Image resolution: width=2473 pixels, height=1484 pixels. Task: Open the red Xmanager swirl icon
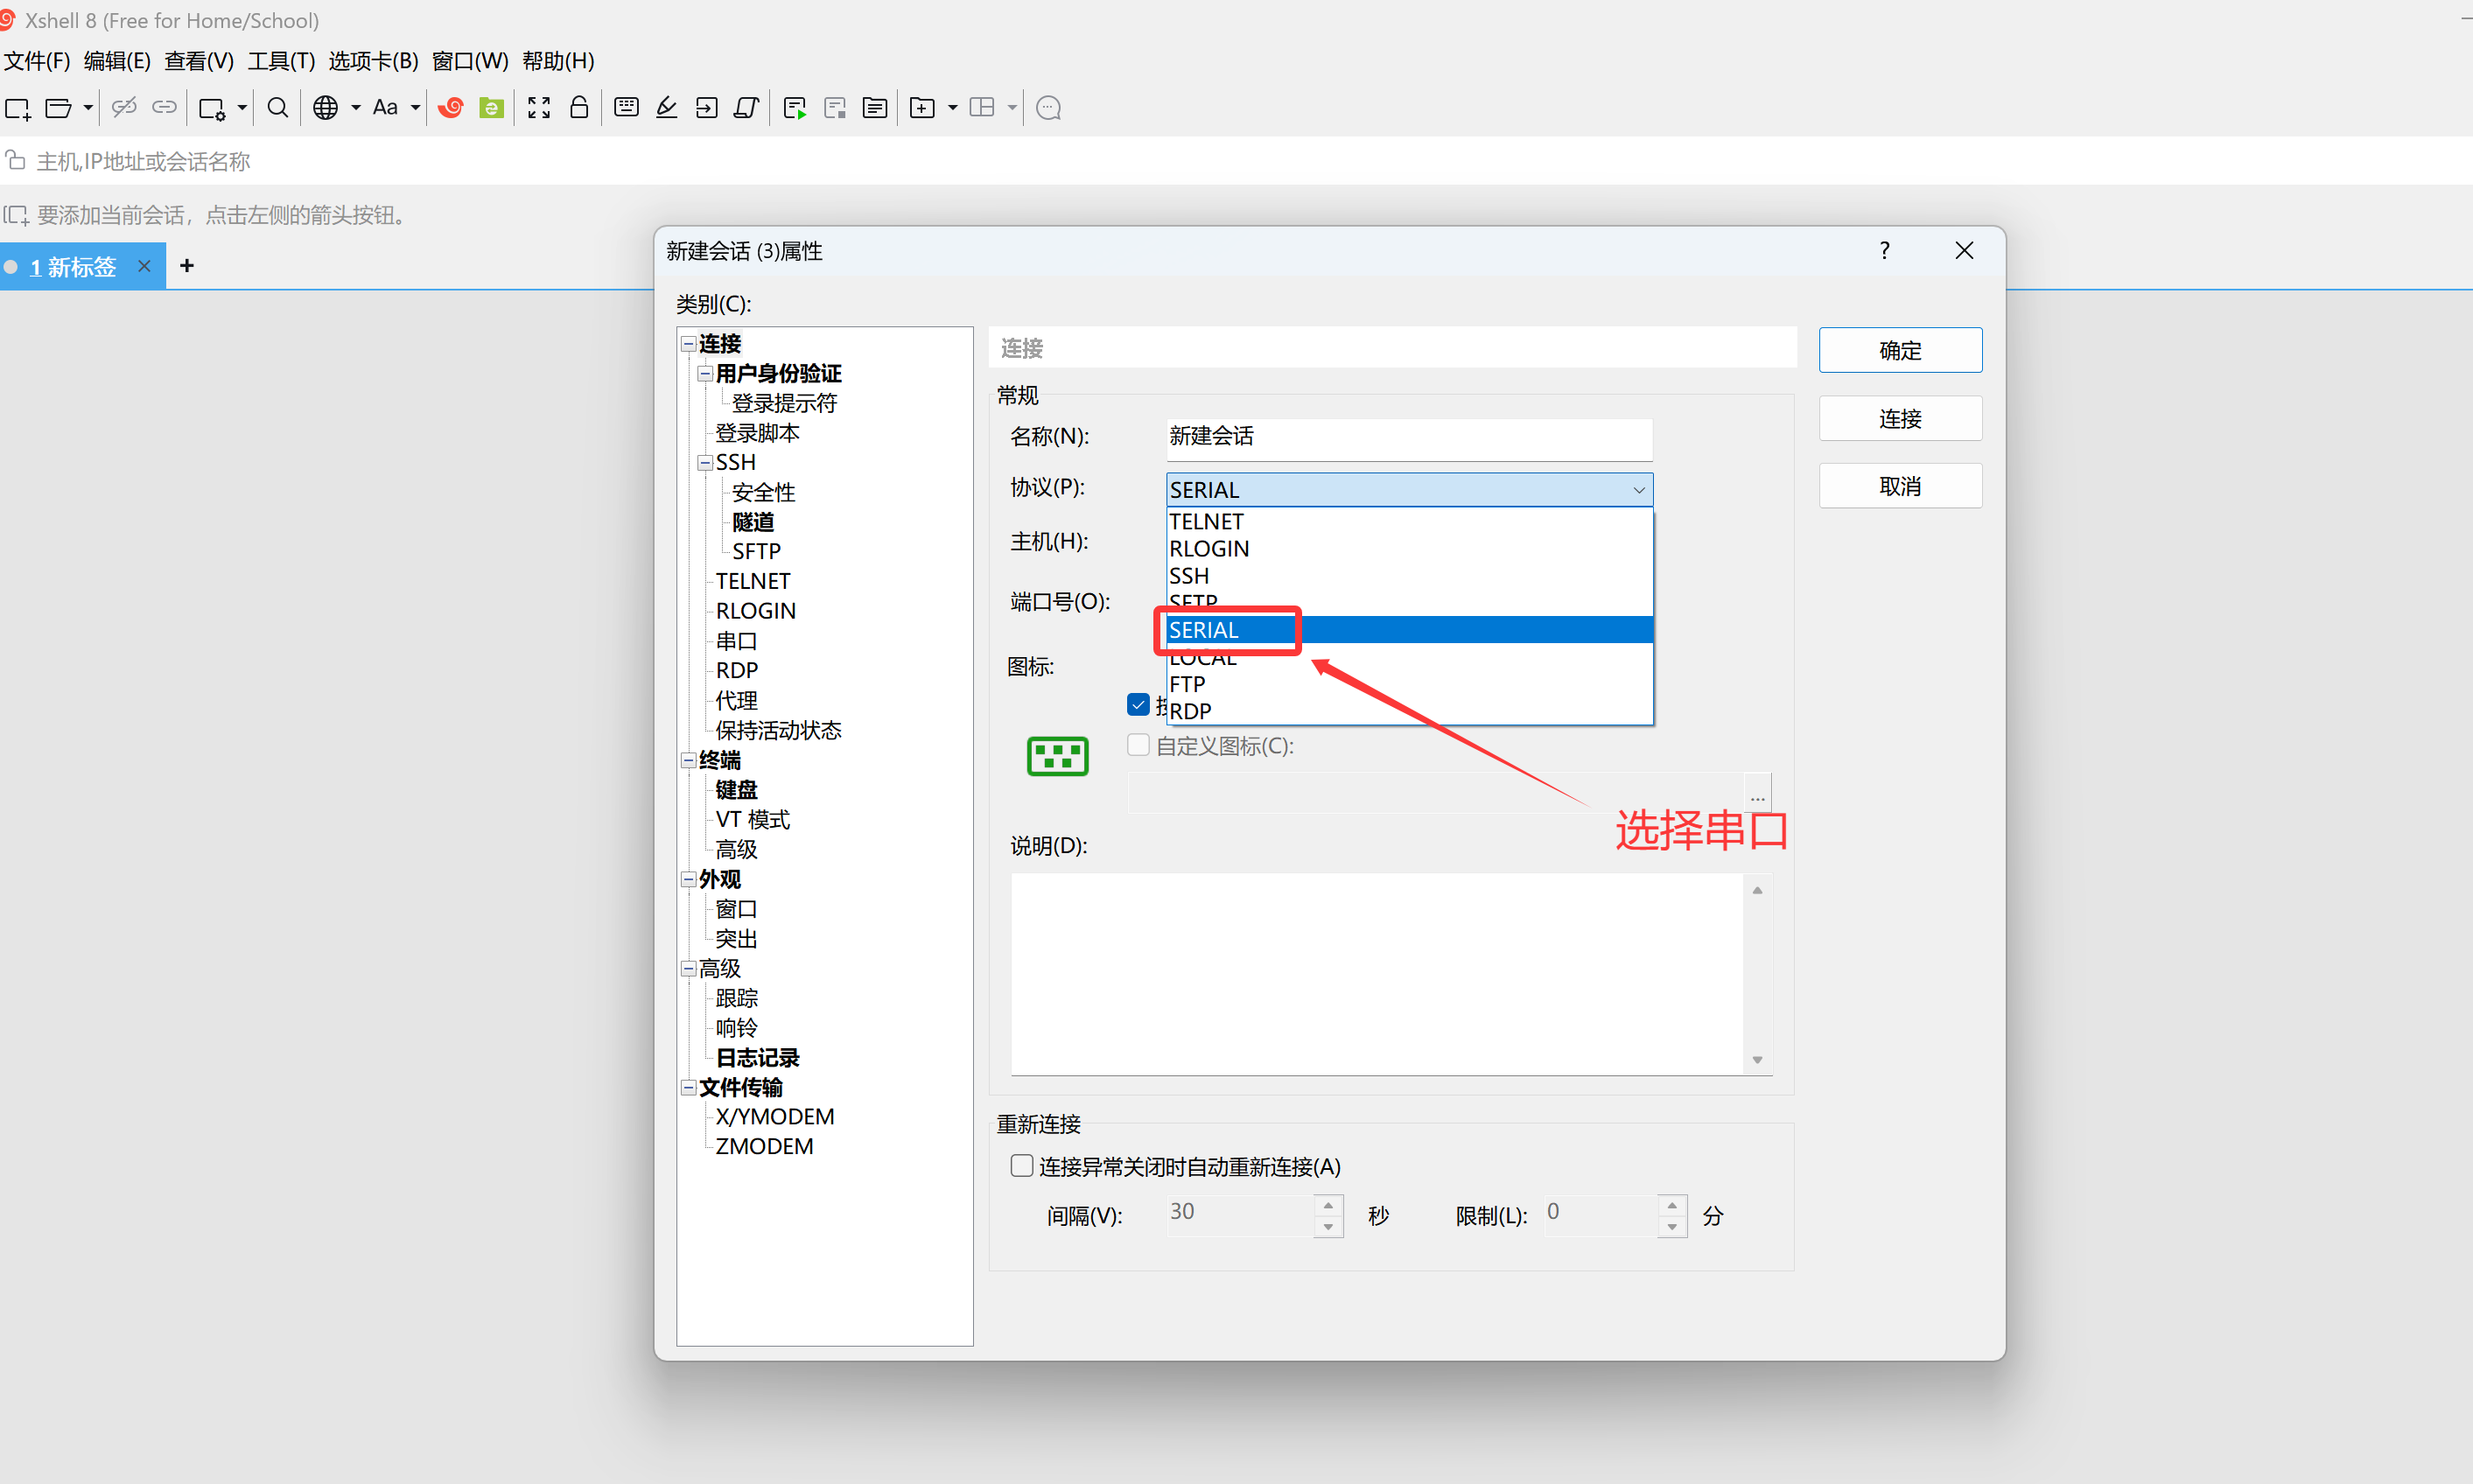451,108
